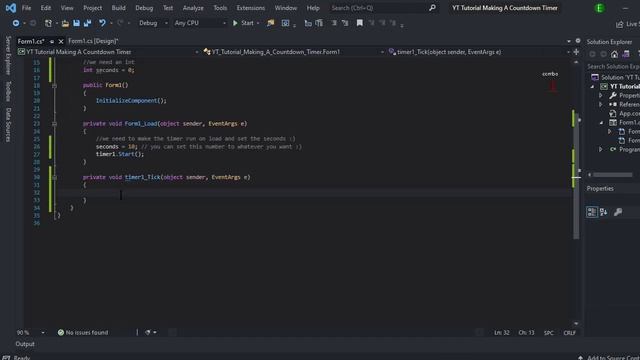Image resolution: width=640 pixels, height=360 pixels.
Task: Click the Visual Studio logo icon
Action: (x=11, y=8)
